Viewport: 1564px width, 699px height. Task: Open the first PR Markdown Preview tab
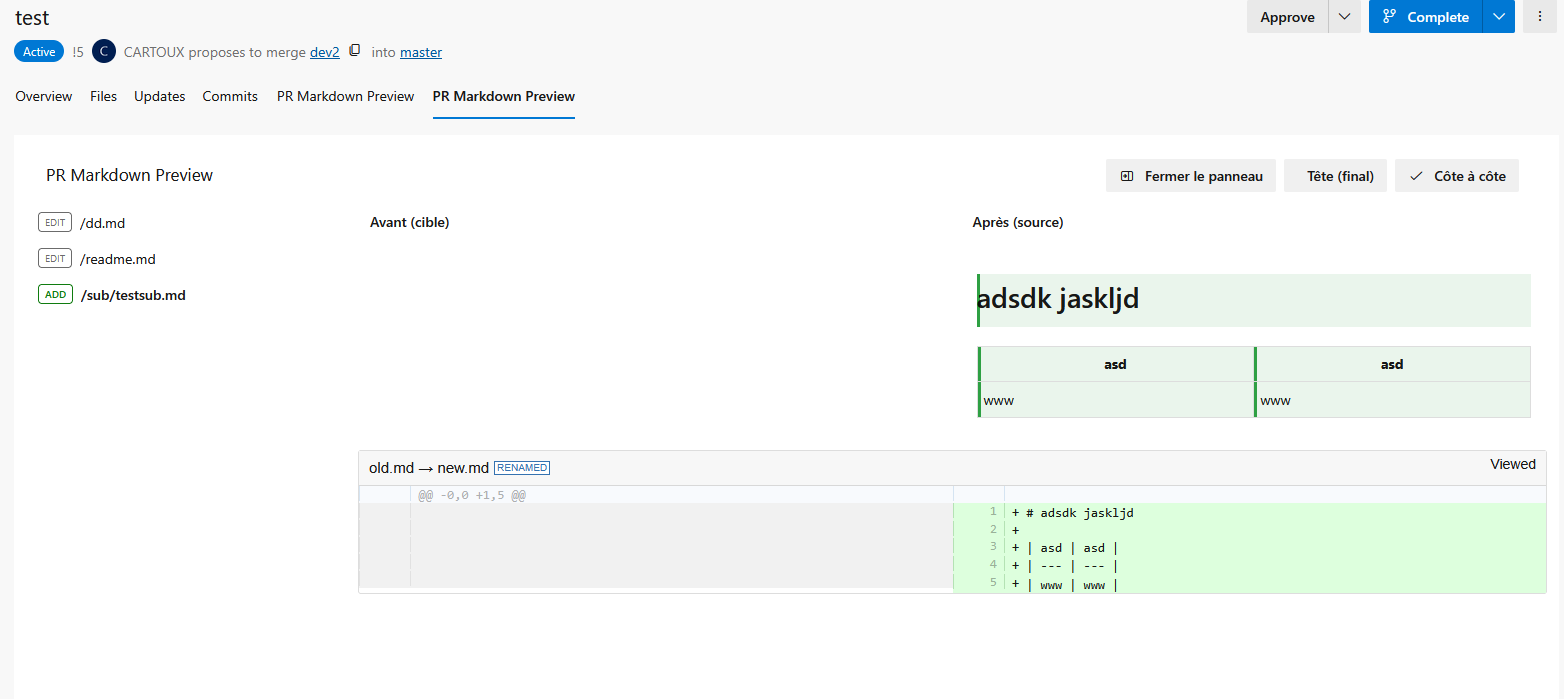click(345, 97)
